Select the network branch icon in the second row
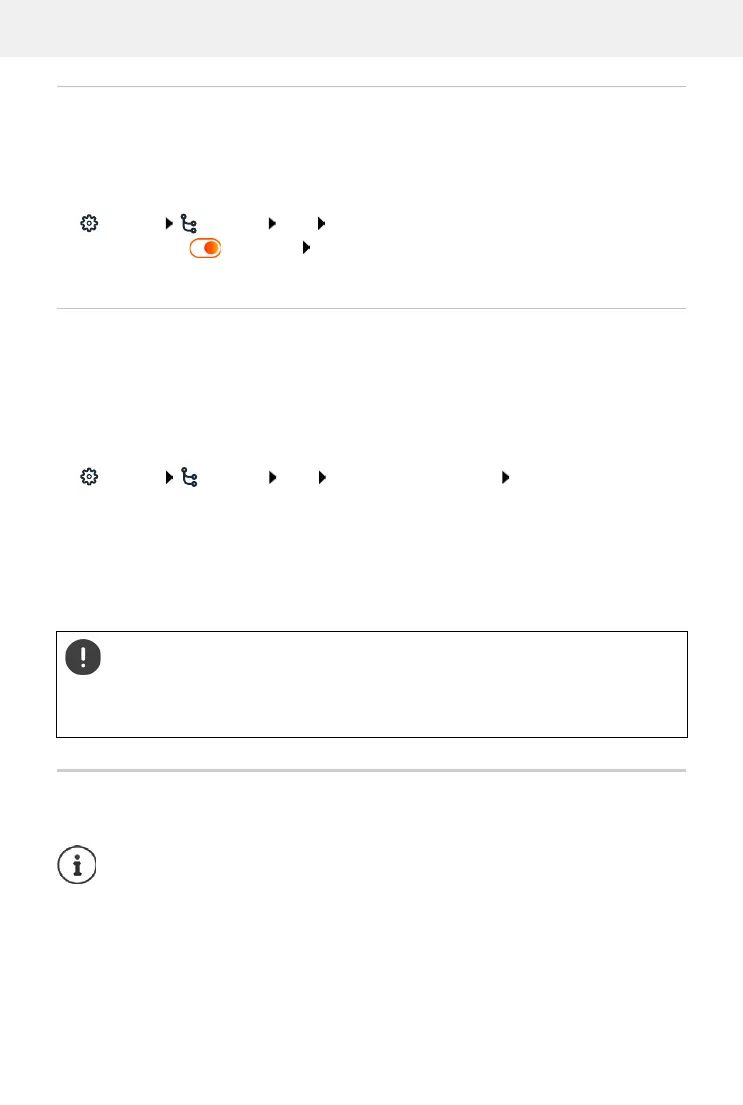The height and width of the screenshot is (1105, 743). (187, 478)
